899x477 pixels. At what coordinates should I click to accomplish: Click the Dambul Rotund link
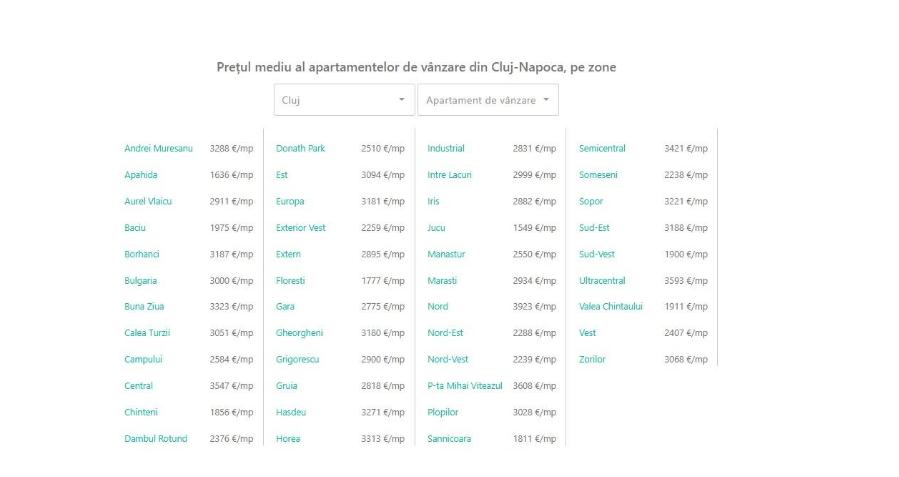[x=155, y=439]
